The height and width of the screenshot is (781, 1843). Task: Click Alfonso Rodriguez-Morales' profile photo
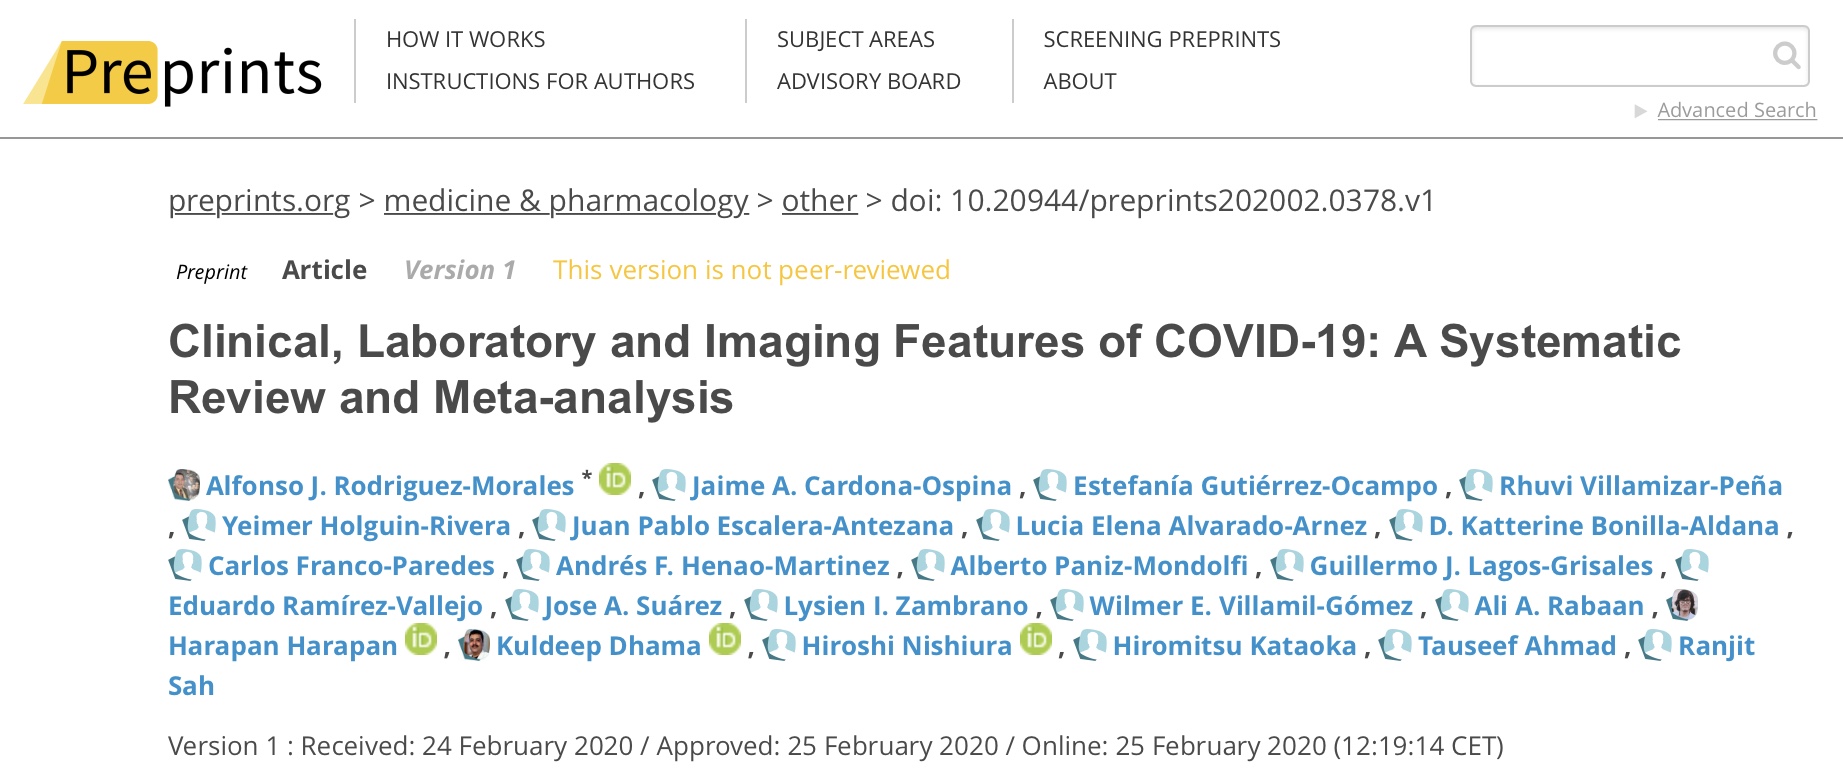(184, 485)
